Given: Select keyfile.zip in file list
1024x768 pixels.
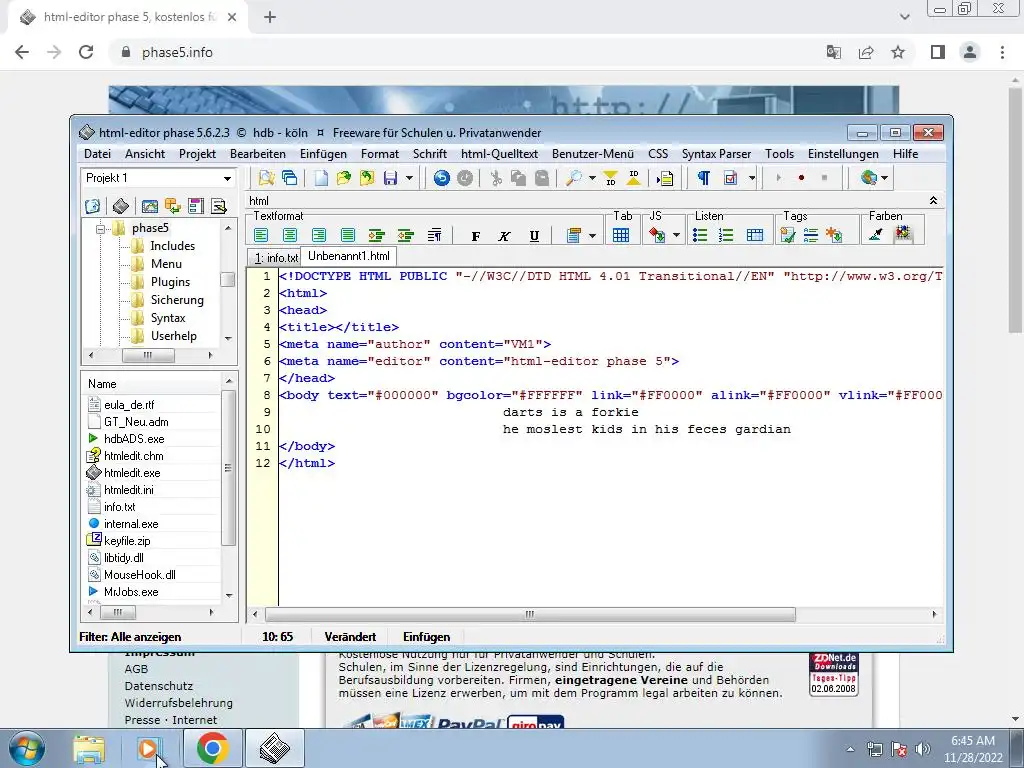Looking at the screenshot, I should point(127,541).
